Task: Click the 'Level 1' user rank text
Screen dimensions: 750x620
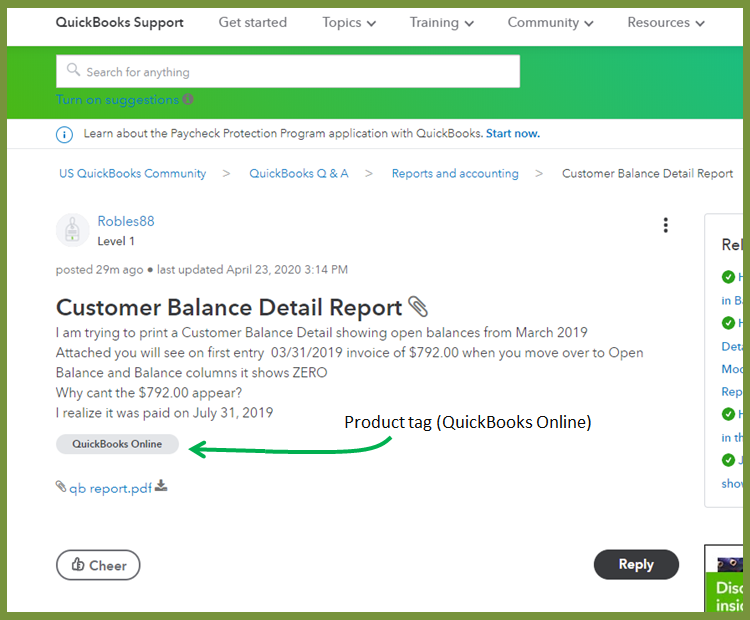Action: [116, 241]
